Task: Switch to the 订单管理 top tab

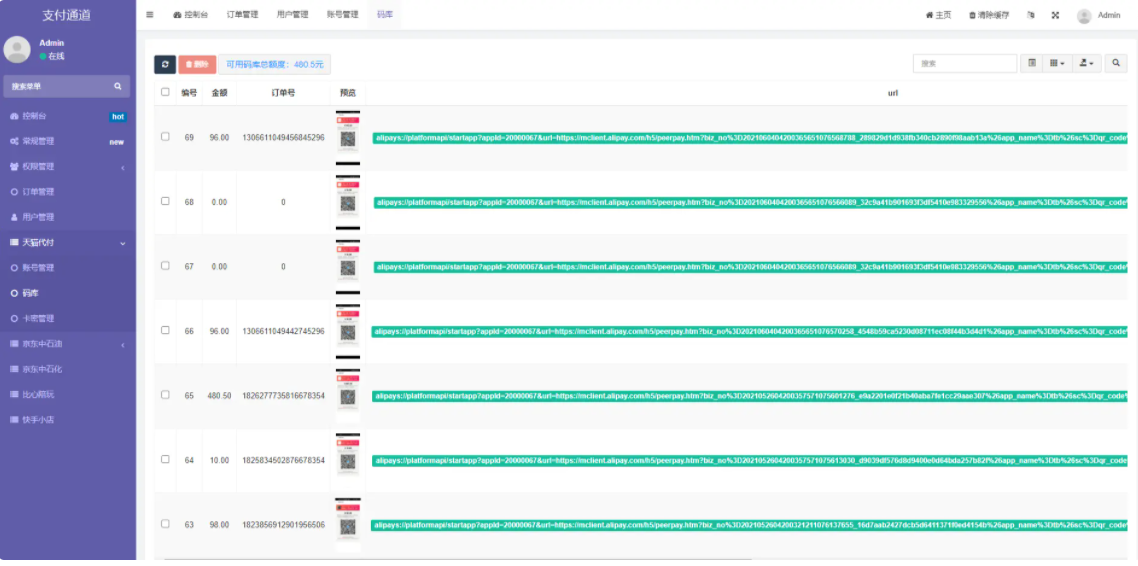Action: tap(242, 15)
